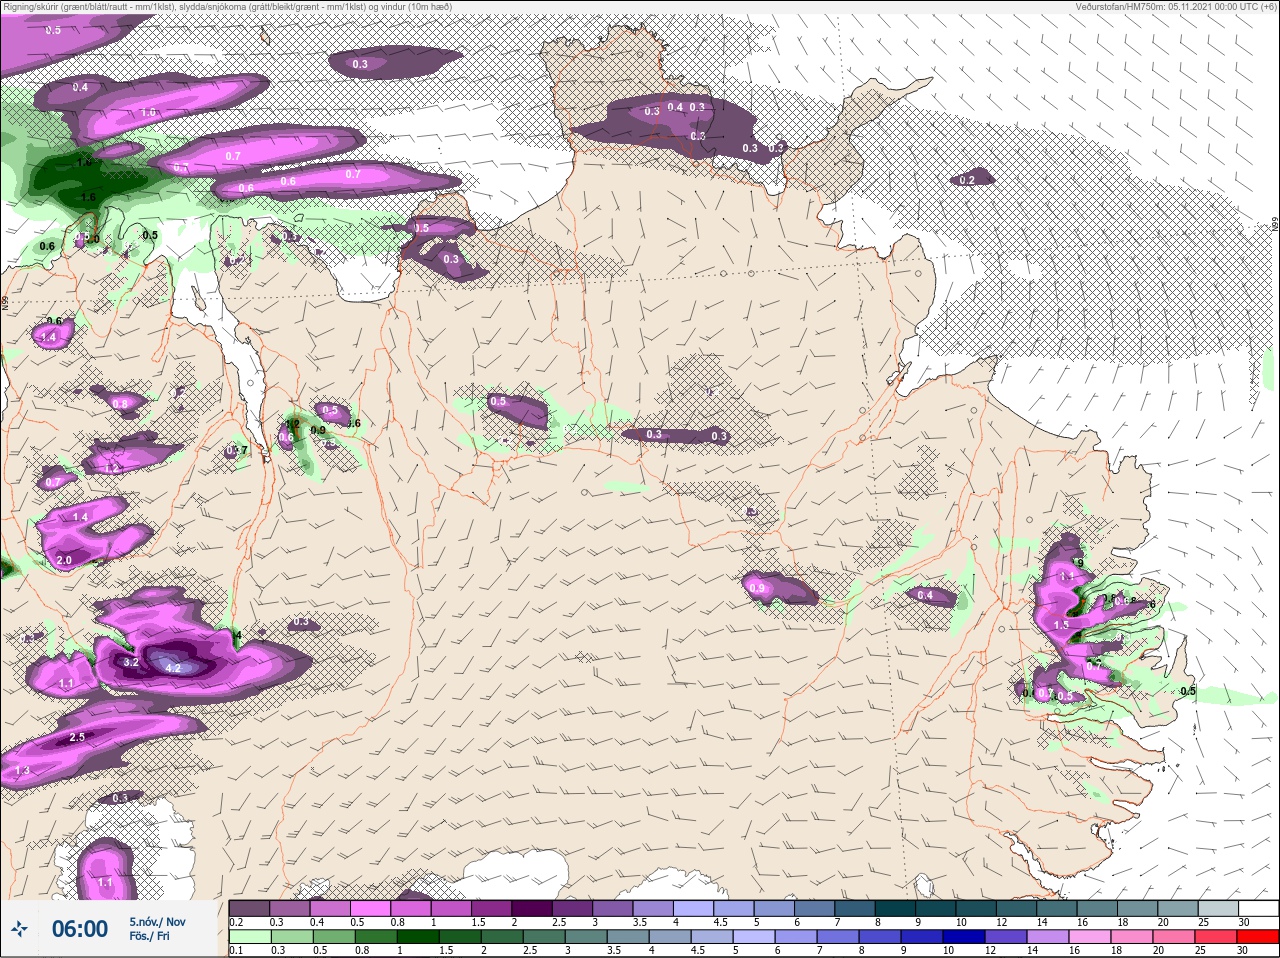Click the four-point star icon beside 06:00
The width and height of the screenshot is (1280, 958).
click(19, 929)
